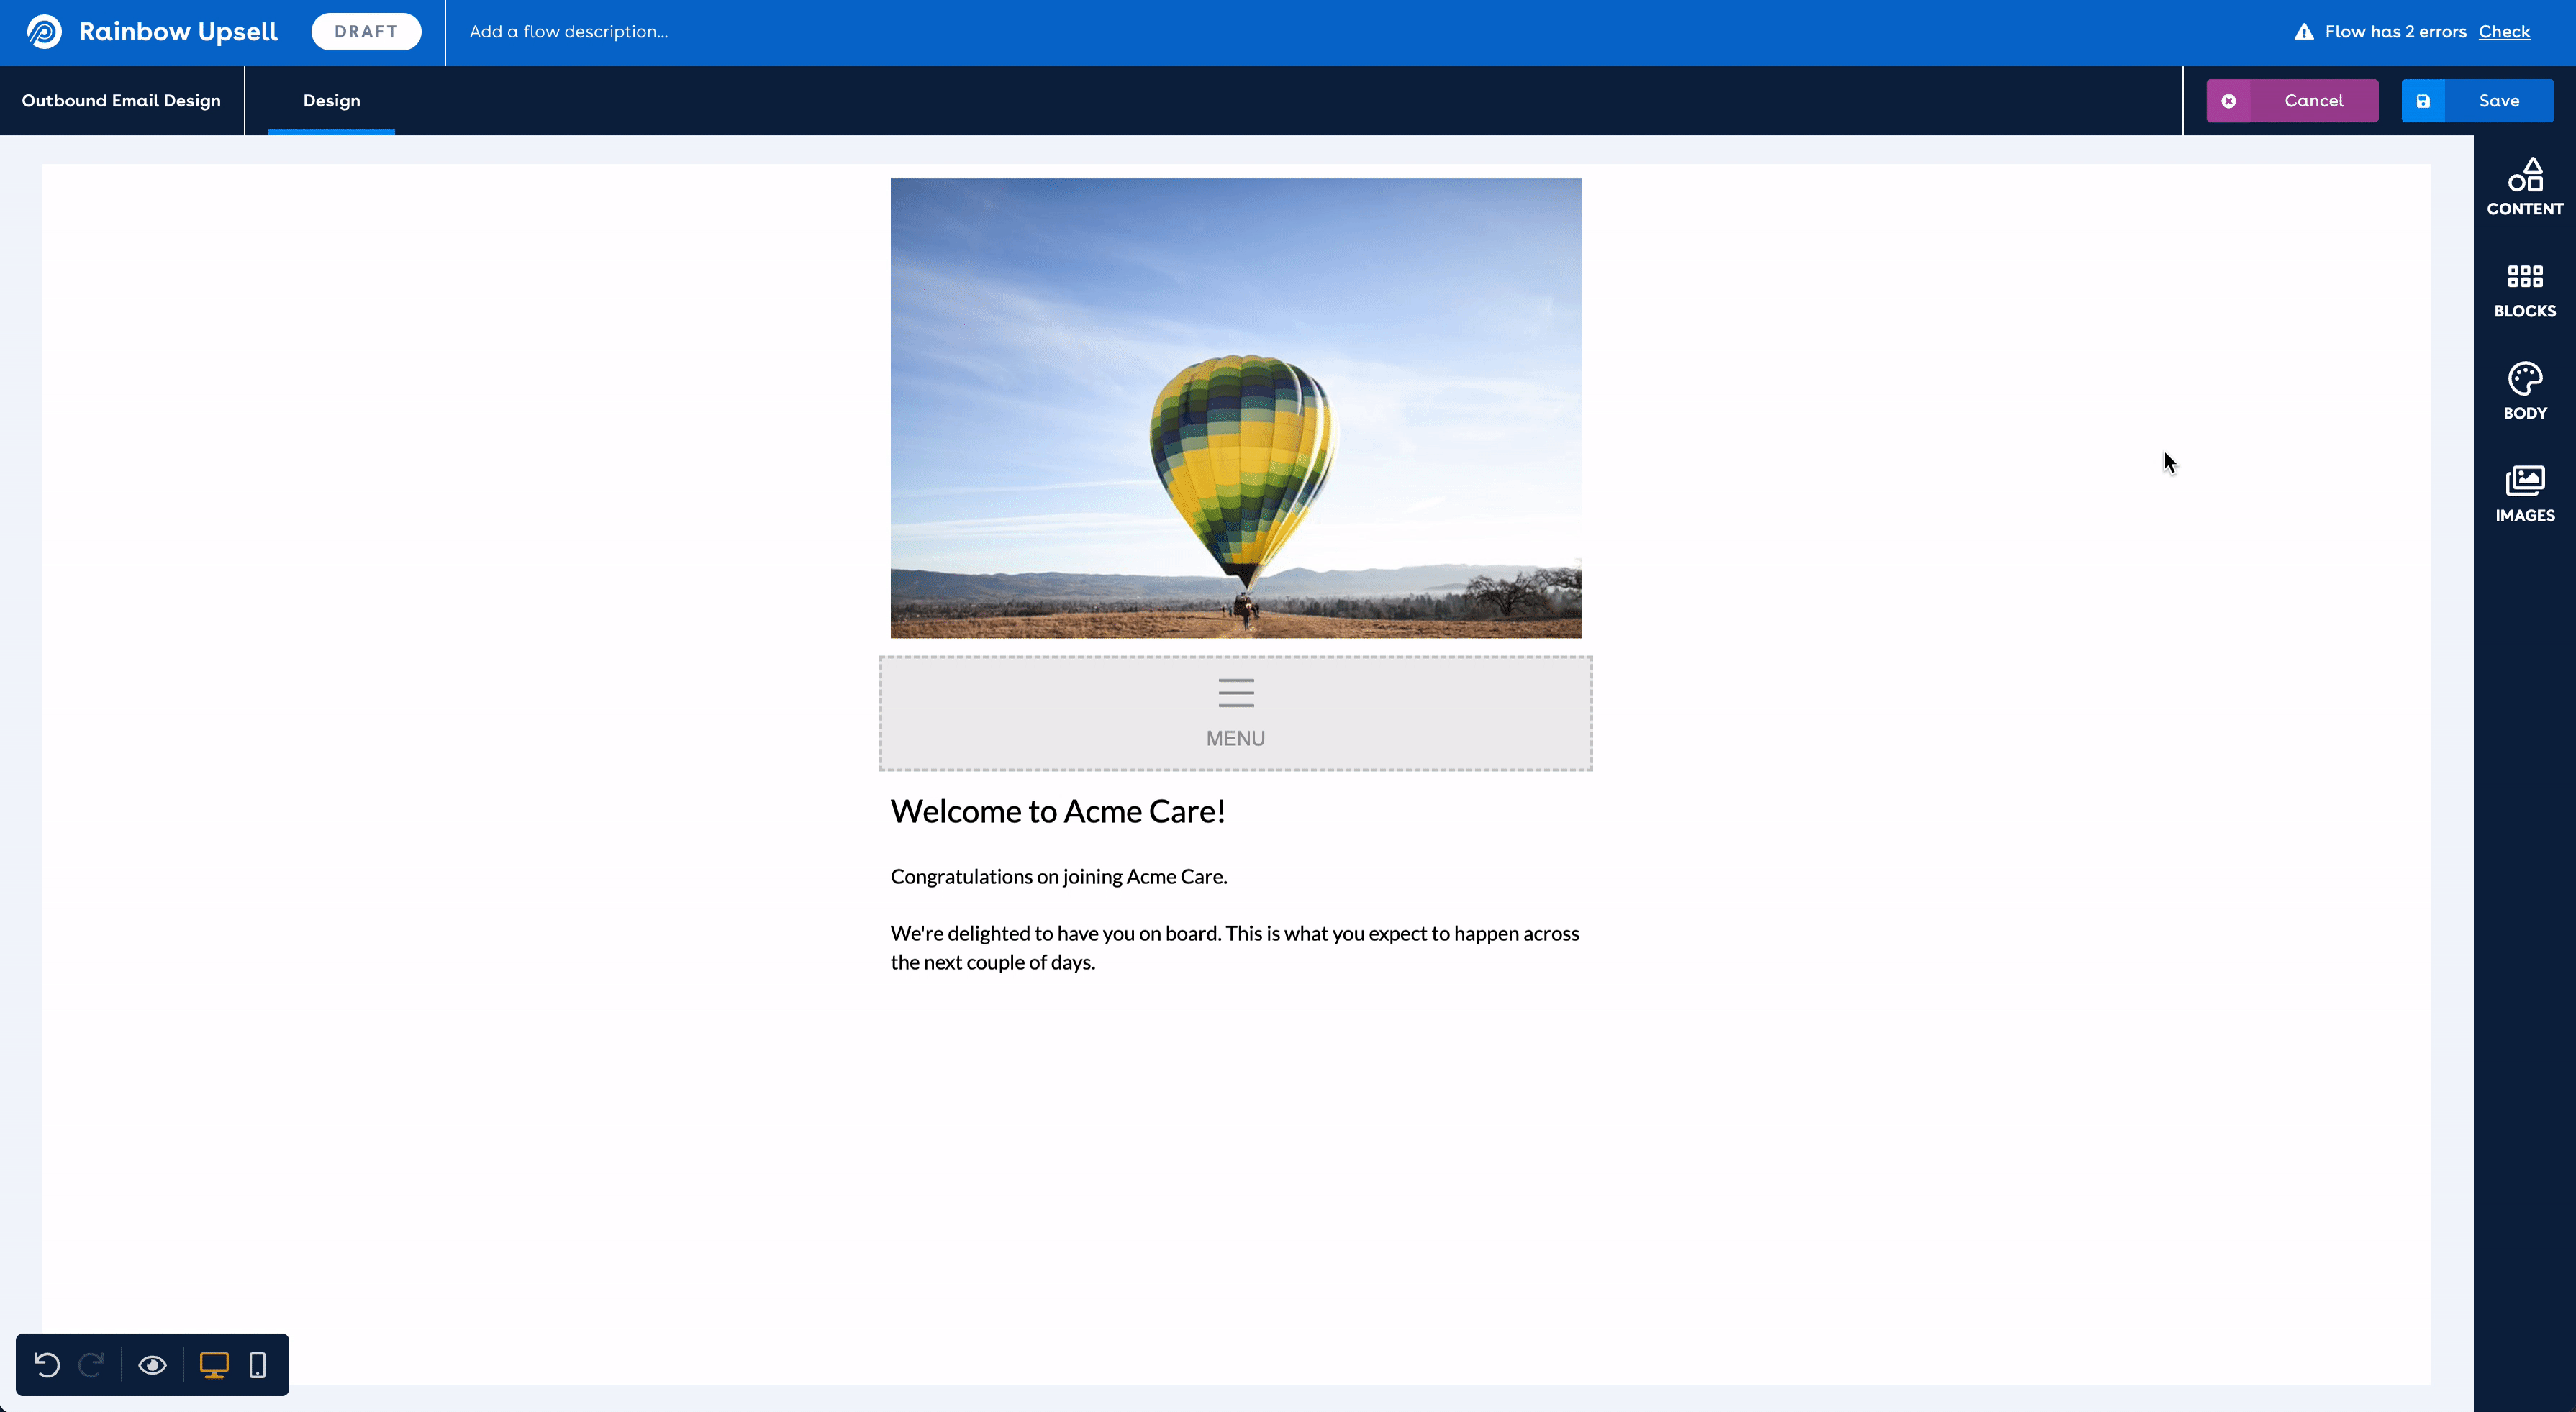Open the Content panel
This screenshot has width=2576, height=1412.
[x=2524, y=187]
